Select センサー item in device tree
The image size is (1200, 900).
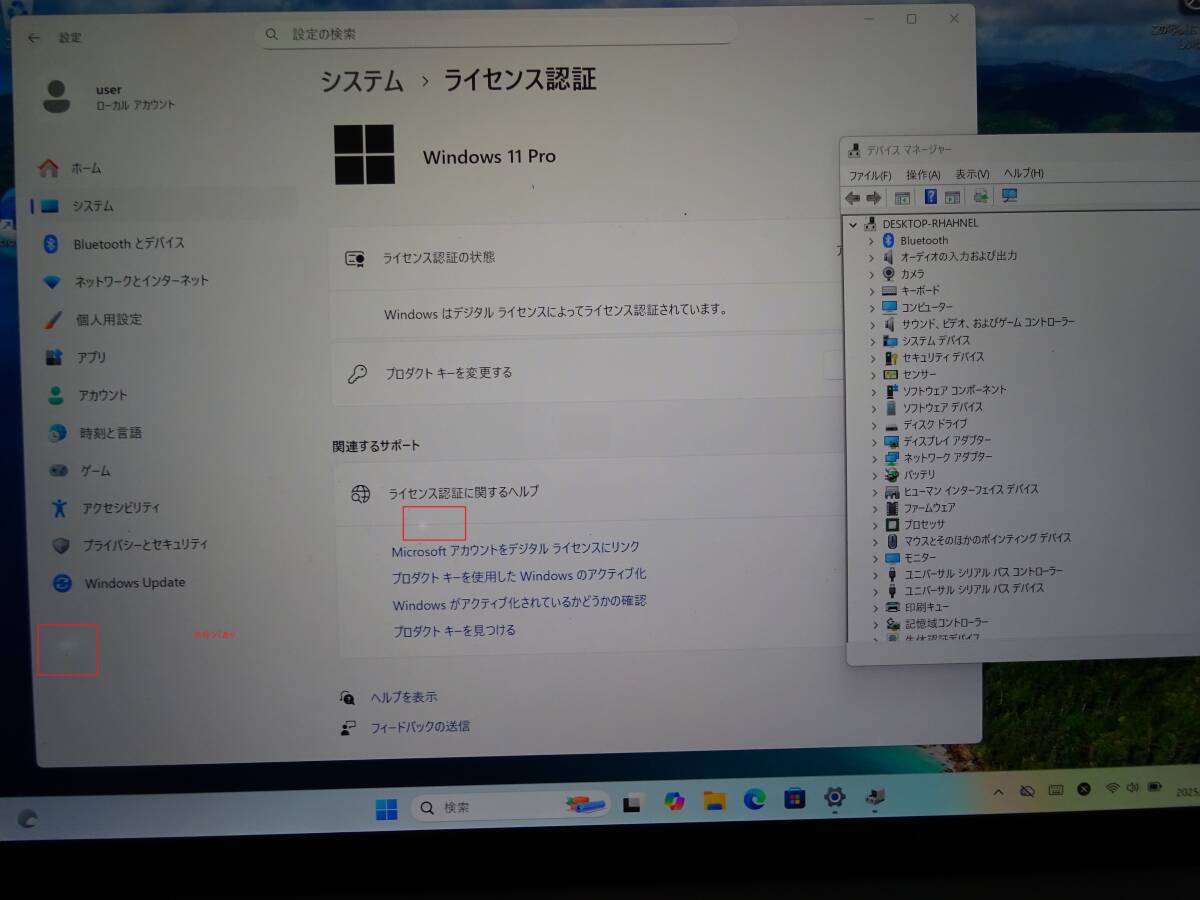click(x=920, y=374)
